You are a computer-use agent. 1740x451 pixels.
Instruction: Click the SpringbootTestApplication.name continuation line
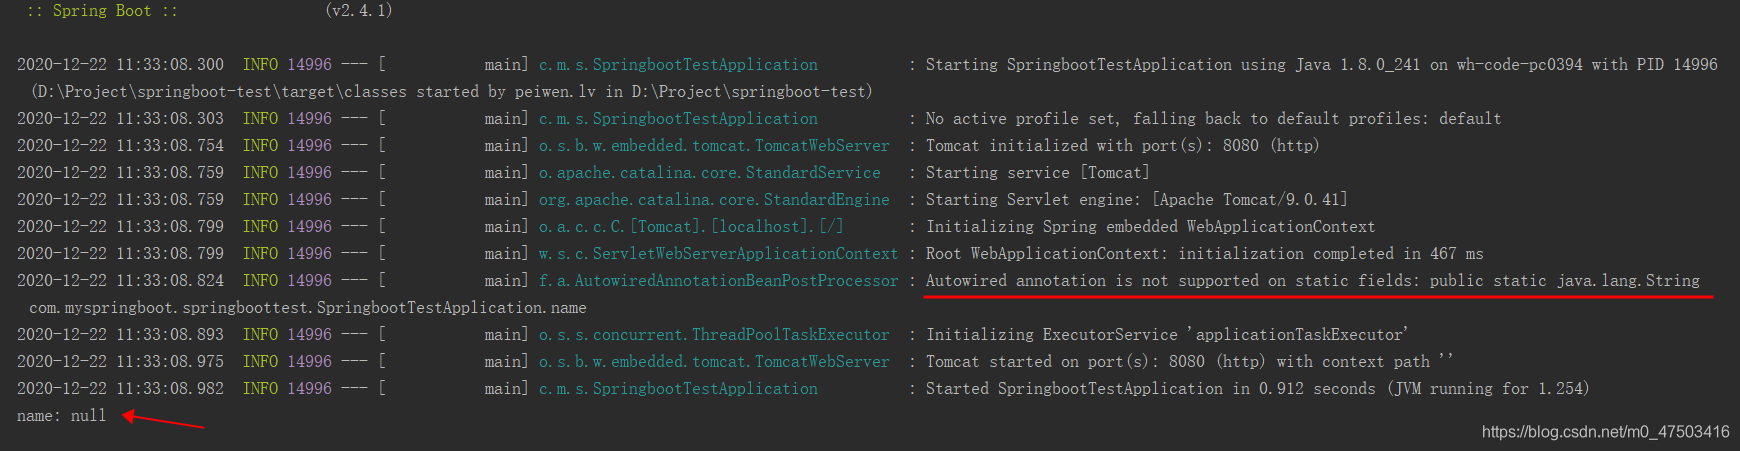pos(308,308)
